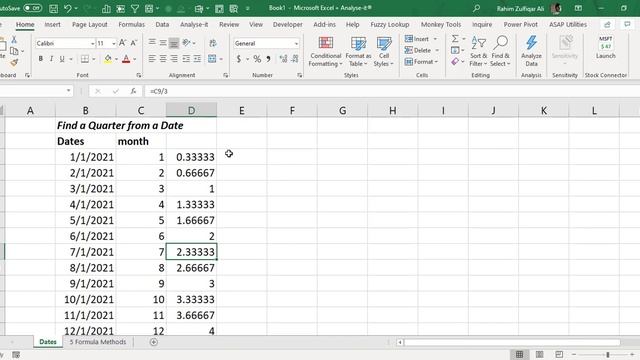Screen dimensions: 640x360
Task: Open Sort & Filter menu
Action: [x=478, y=51]
